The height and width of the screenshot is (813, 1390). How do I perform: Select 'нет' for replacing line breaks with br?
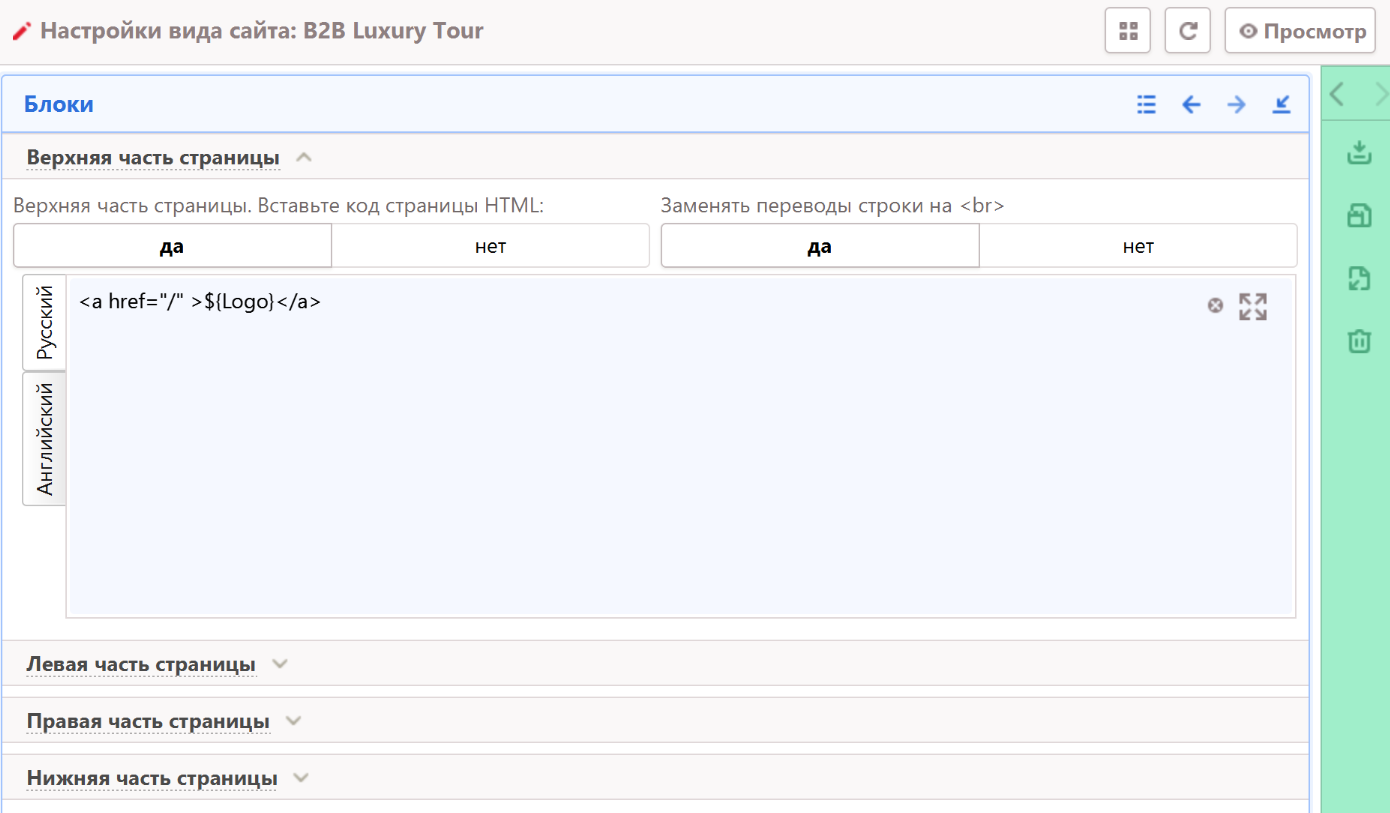click(1138, 246)
